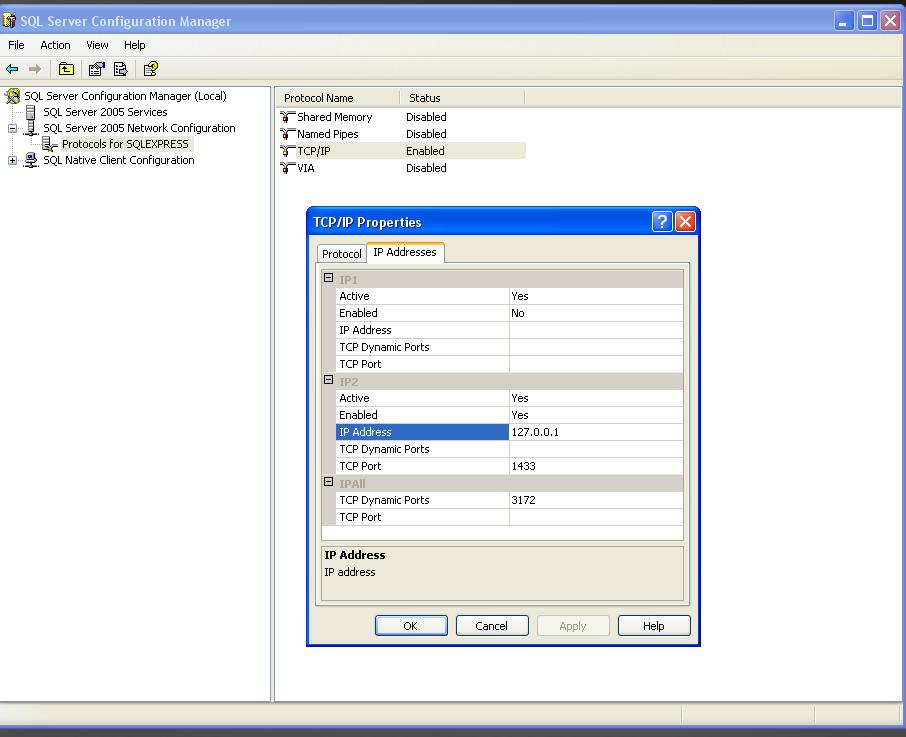This screenshot has width=906, height=737.
Task: Select SQL Server 2005 Services in the tree
Action: tap(105, 112)
